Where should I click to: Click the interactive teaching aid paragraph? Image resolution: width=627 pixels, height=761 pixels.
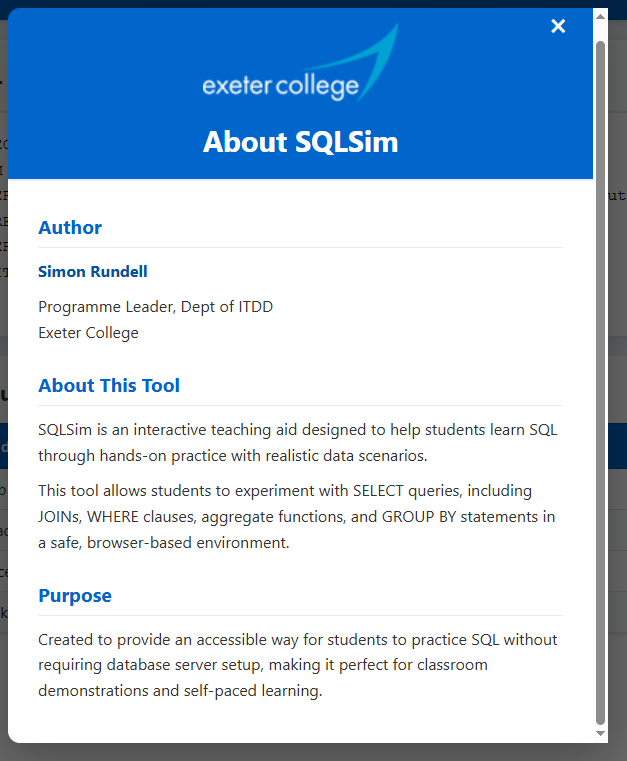(297, 442)
